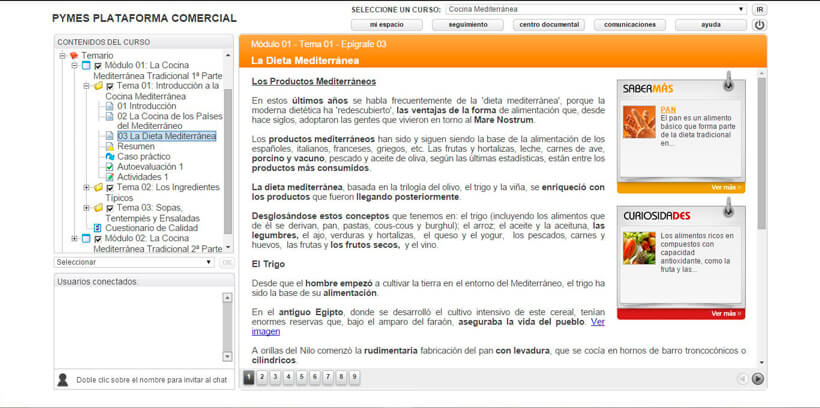Open the Curiosidades fruit thumbnail
Screen dimensions: 820x408
[x=639, y=248]
